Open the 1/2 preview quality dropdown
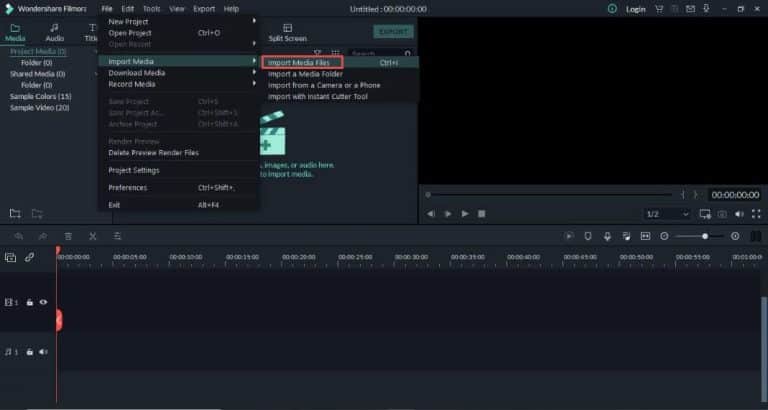The height and width of the screenshot is (410, 768). click(667, 214)
